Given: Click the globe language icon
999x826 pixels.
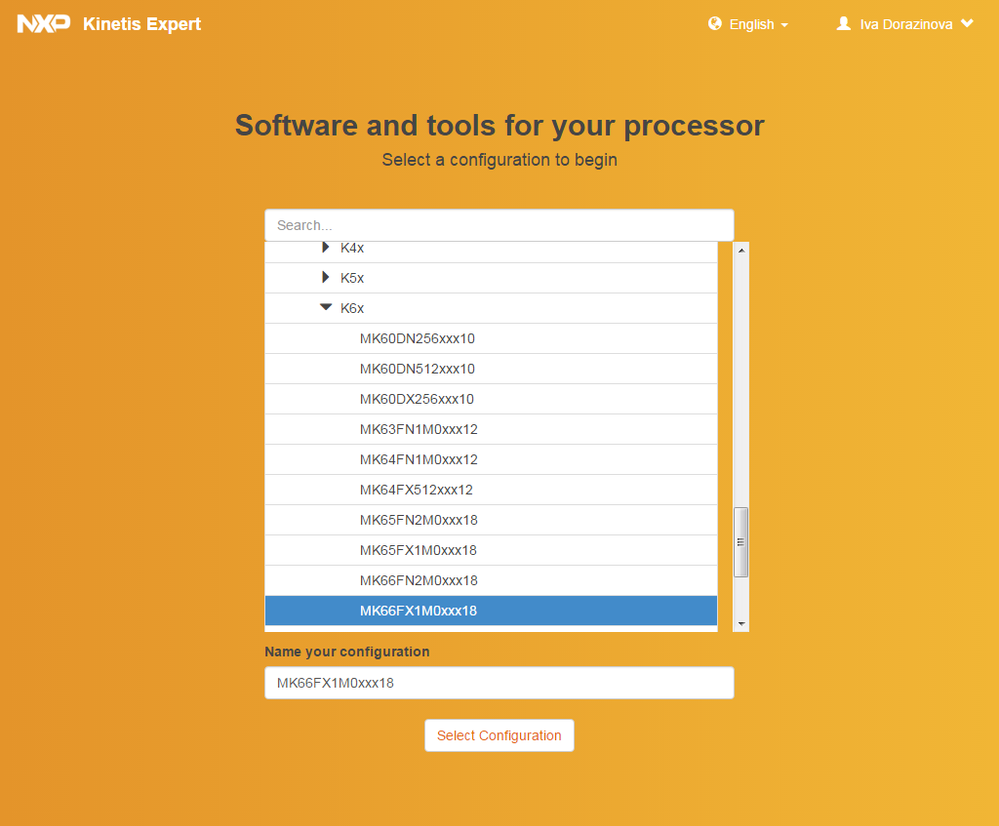Looking at the screenshot, I should tap(715, 24).
